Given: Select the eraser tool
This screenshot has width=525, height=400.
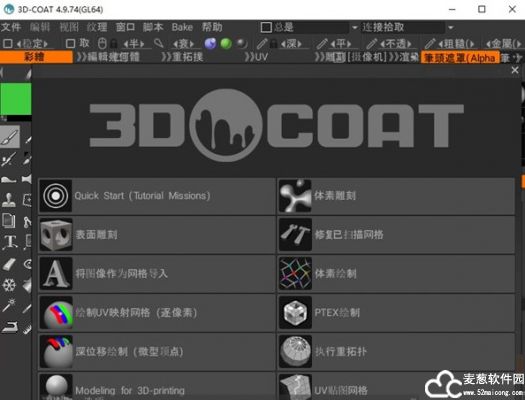Looking at the screenshot, I should pyautogui.click(x=9, y=264).
